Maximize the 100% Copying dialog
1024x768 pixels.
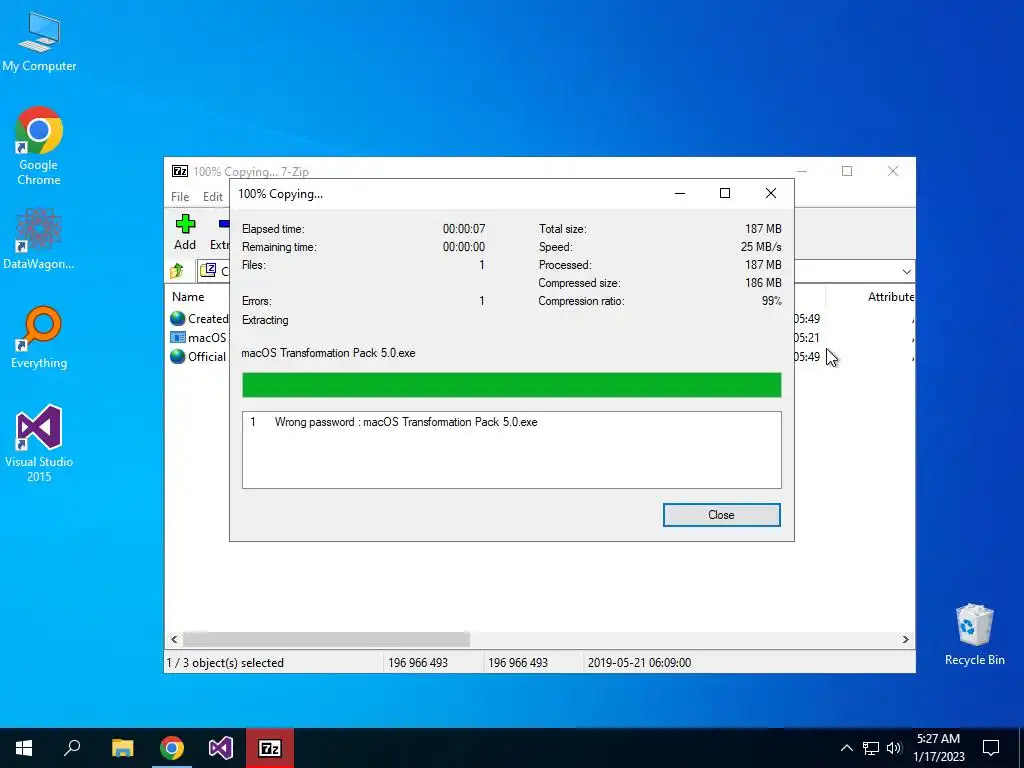point(724,193)
